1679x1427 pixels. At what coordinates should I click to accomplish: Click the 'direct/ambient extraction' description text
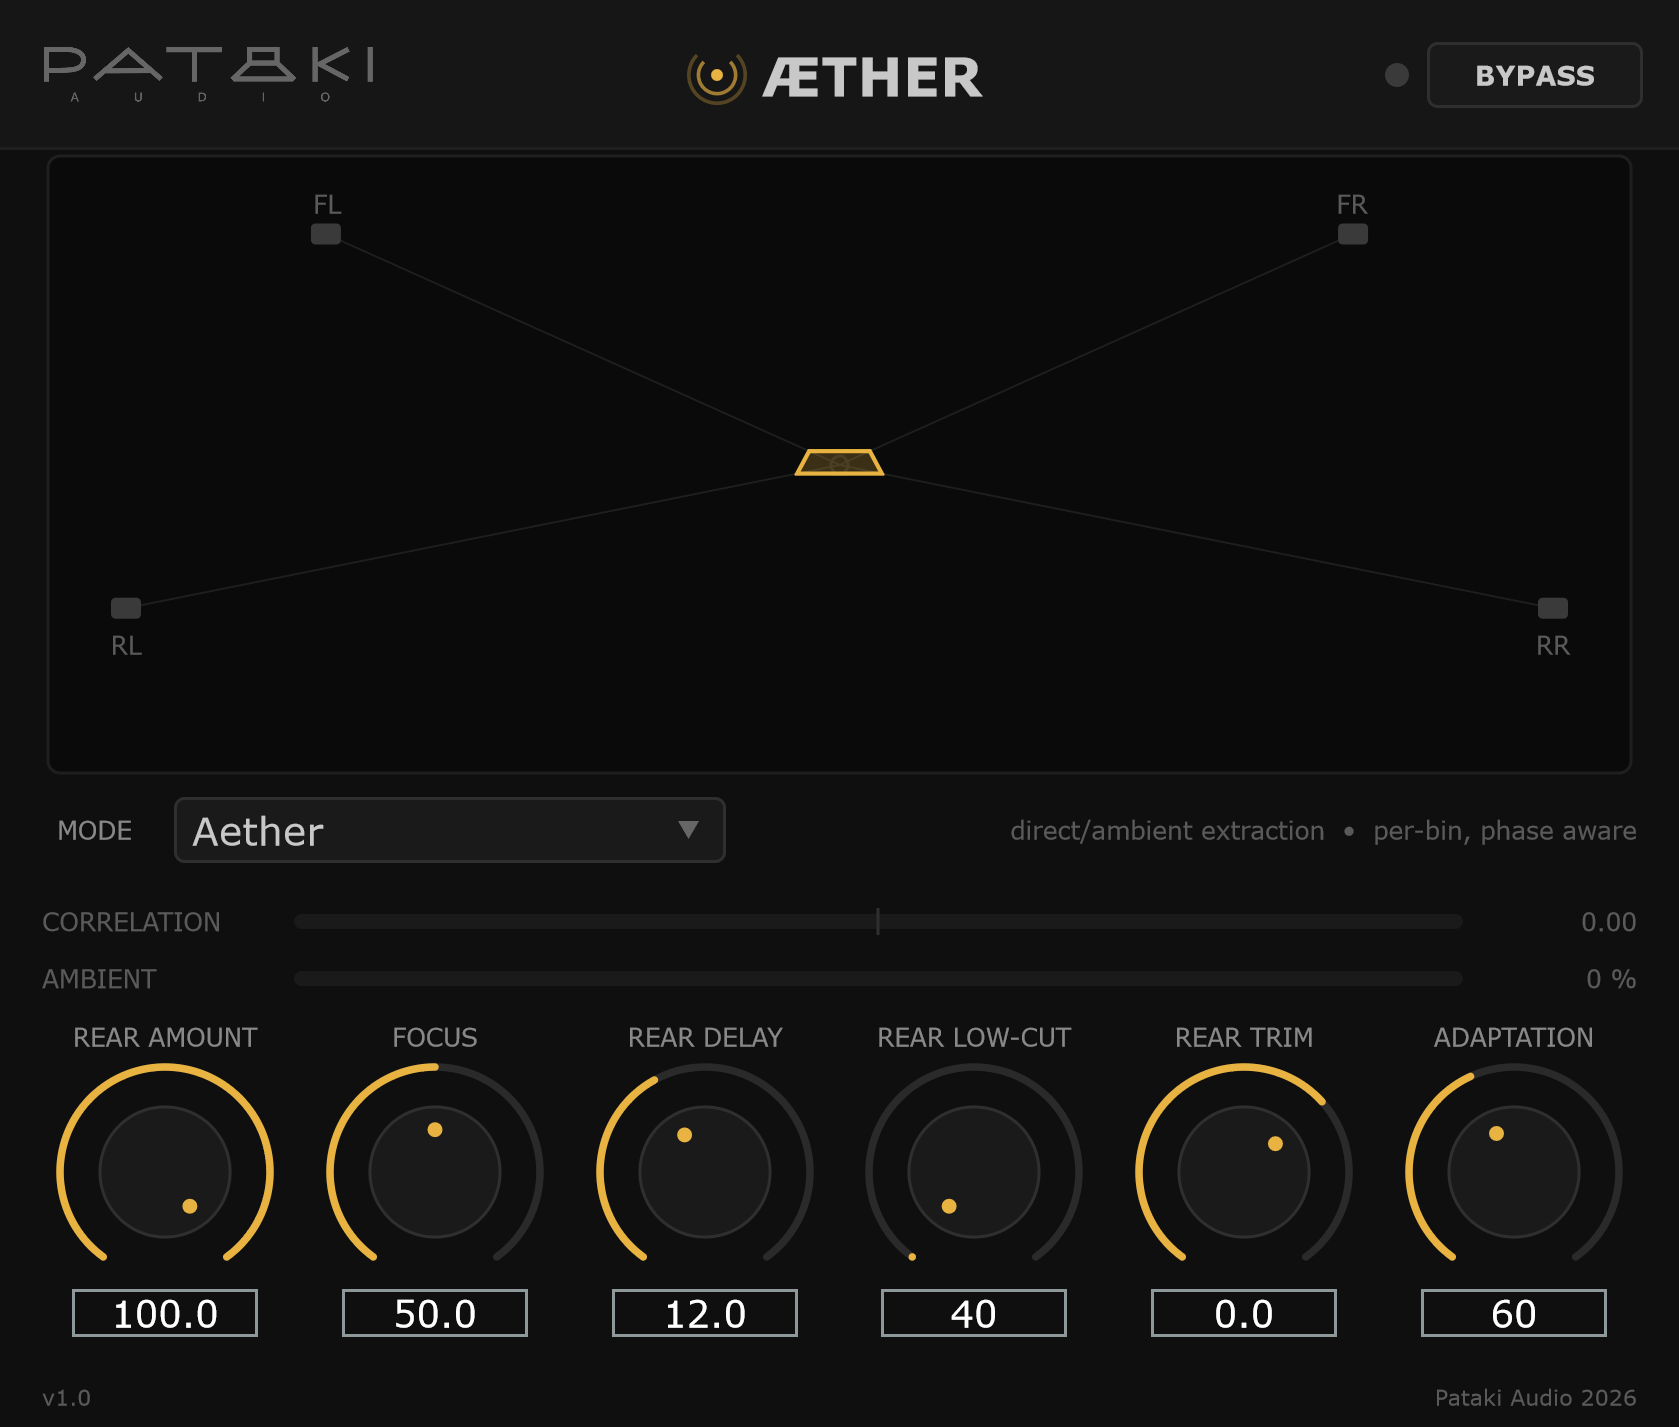pos(1167,831)
